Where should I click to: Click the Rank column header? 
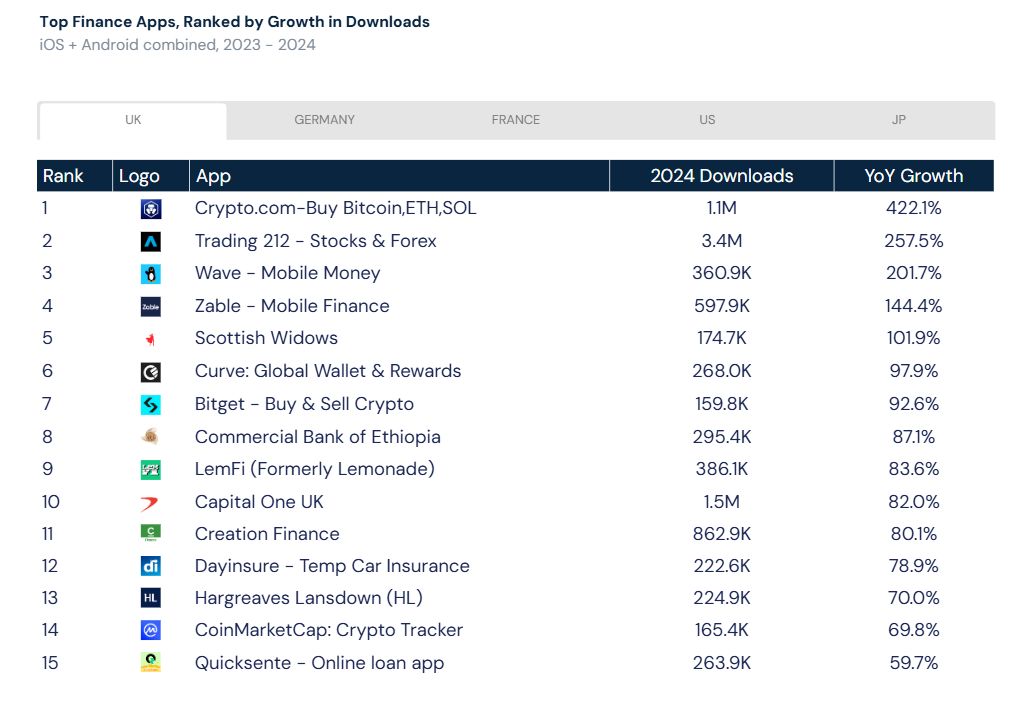pyautogui.click(x=74, y=176)
